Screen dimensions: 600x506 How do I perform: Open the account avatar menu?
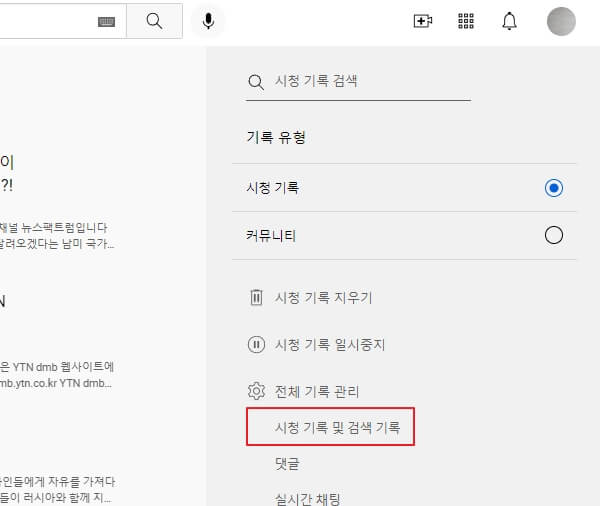coord(561,21)
